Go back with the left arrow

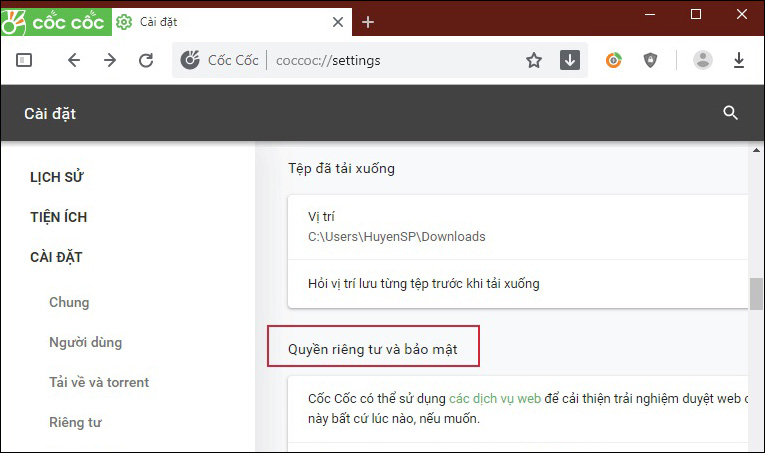pyautogui.click(x=74, y=60)
